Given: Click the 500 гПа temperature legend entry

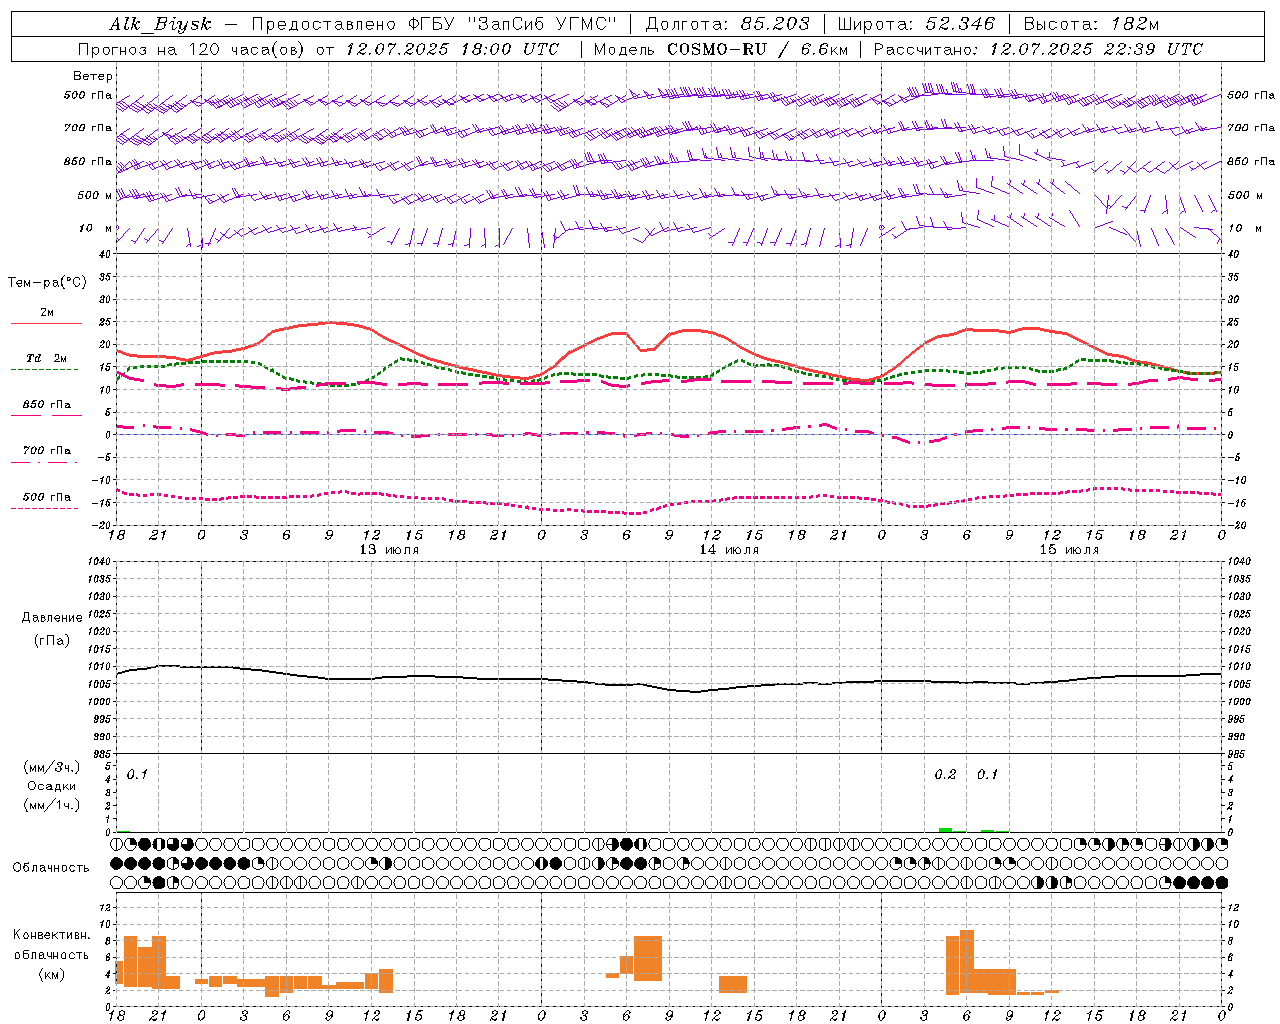Looking at the screenshot, I should 46,497.
